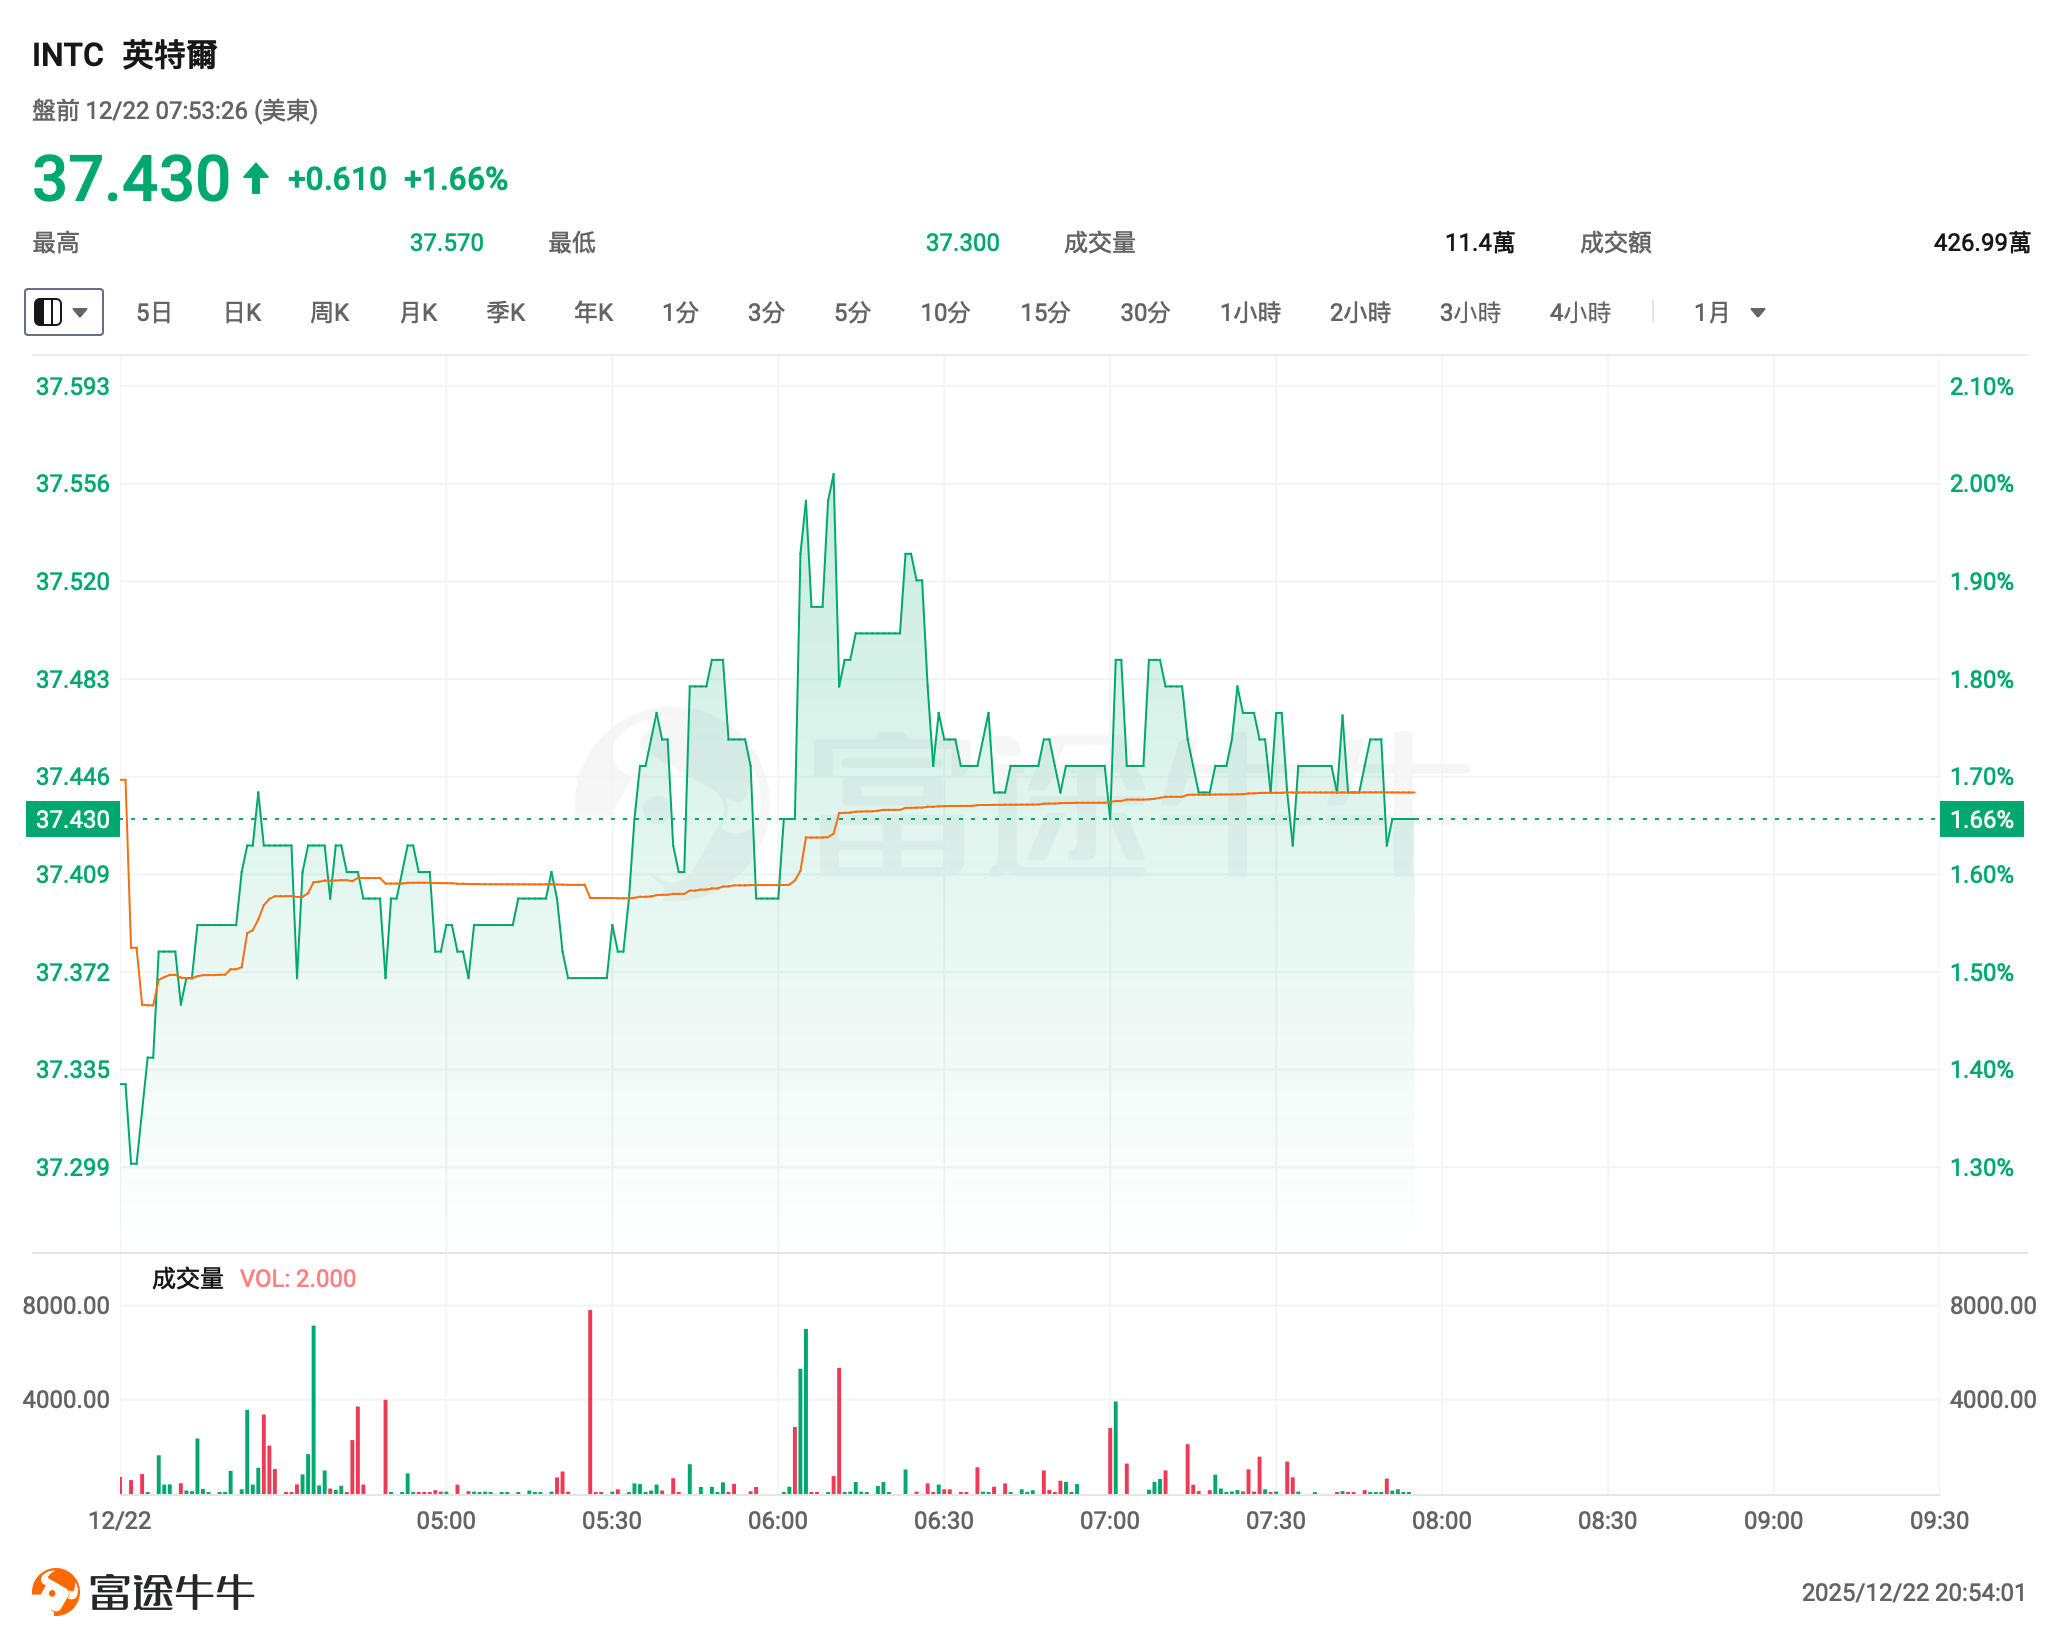2060x1646 pixels.
Task: Expand the 1月 range dropdown
Action: point(1729,313)
